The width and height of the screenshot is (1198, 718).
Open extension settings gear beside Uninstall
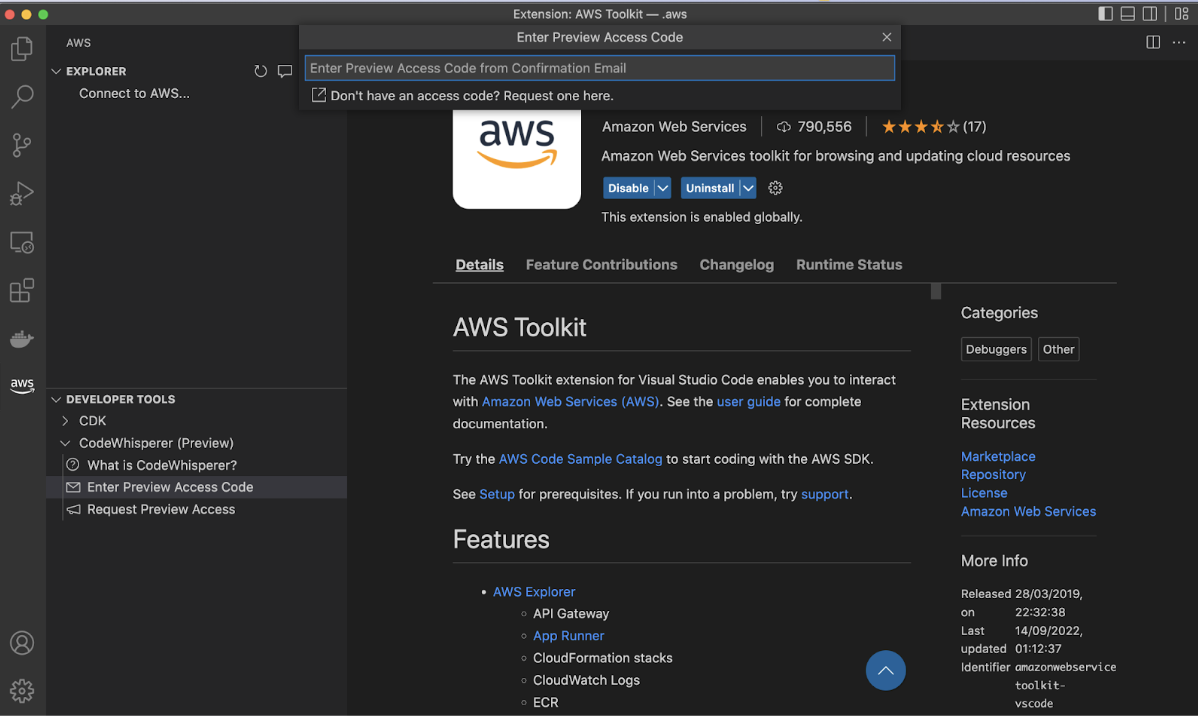coord(775,188)
